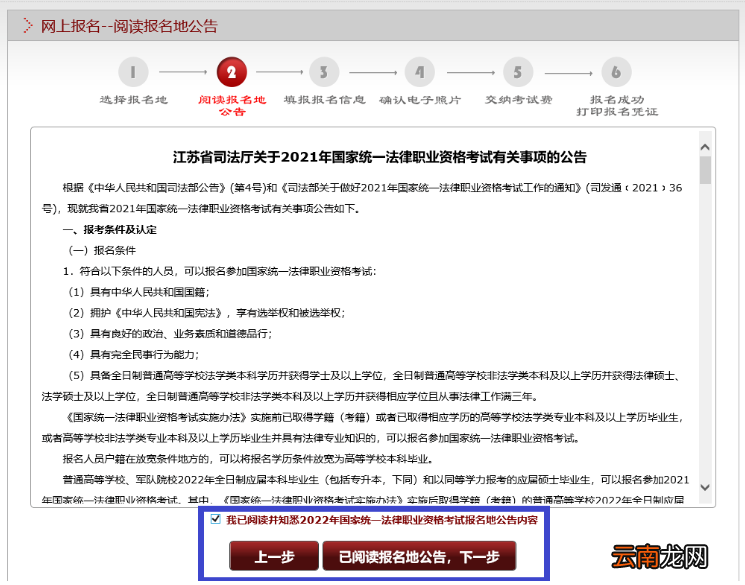Click the line (1) 具有中华人民共和国国籍
745x585 pixels.
click(138, 292)
